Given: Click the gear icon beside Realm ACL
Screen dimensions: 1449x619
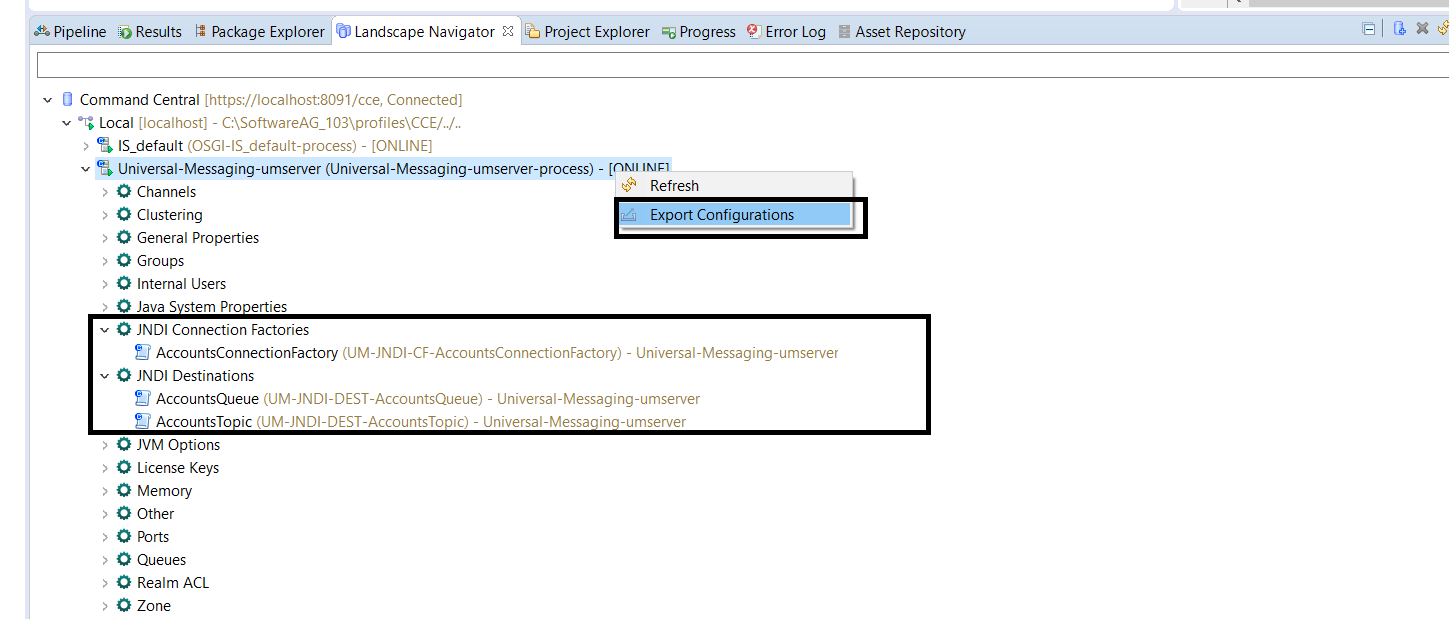Looking at the screenshot, I should [x=124, y=582].
